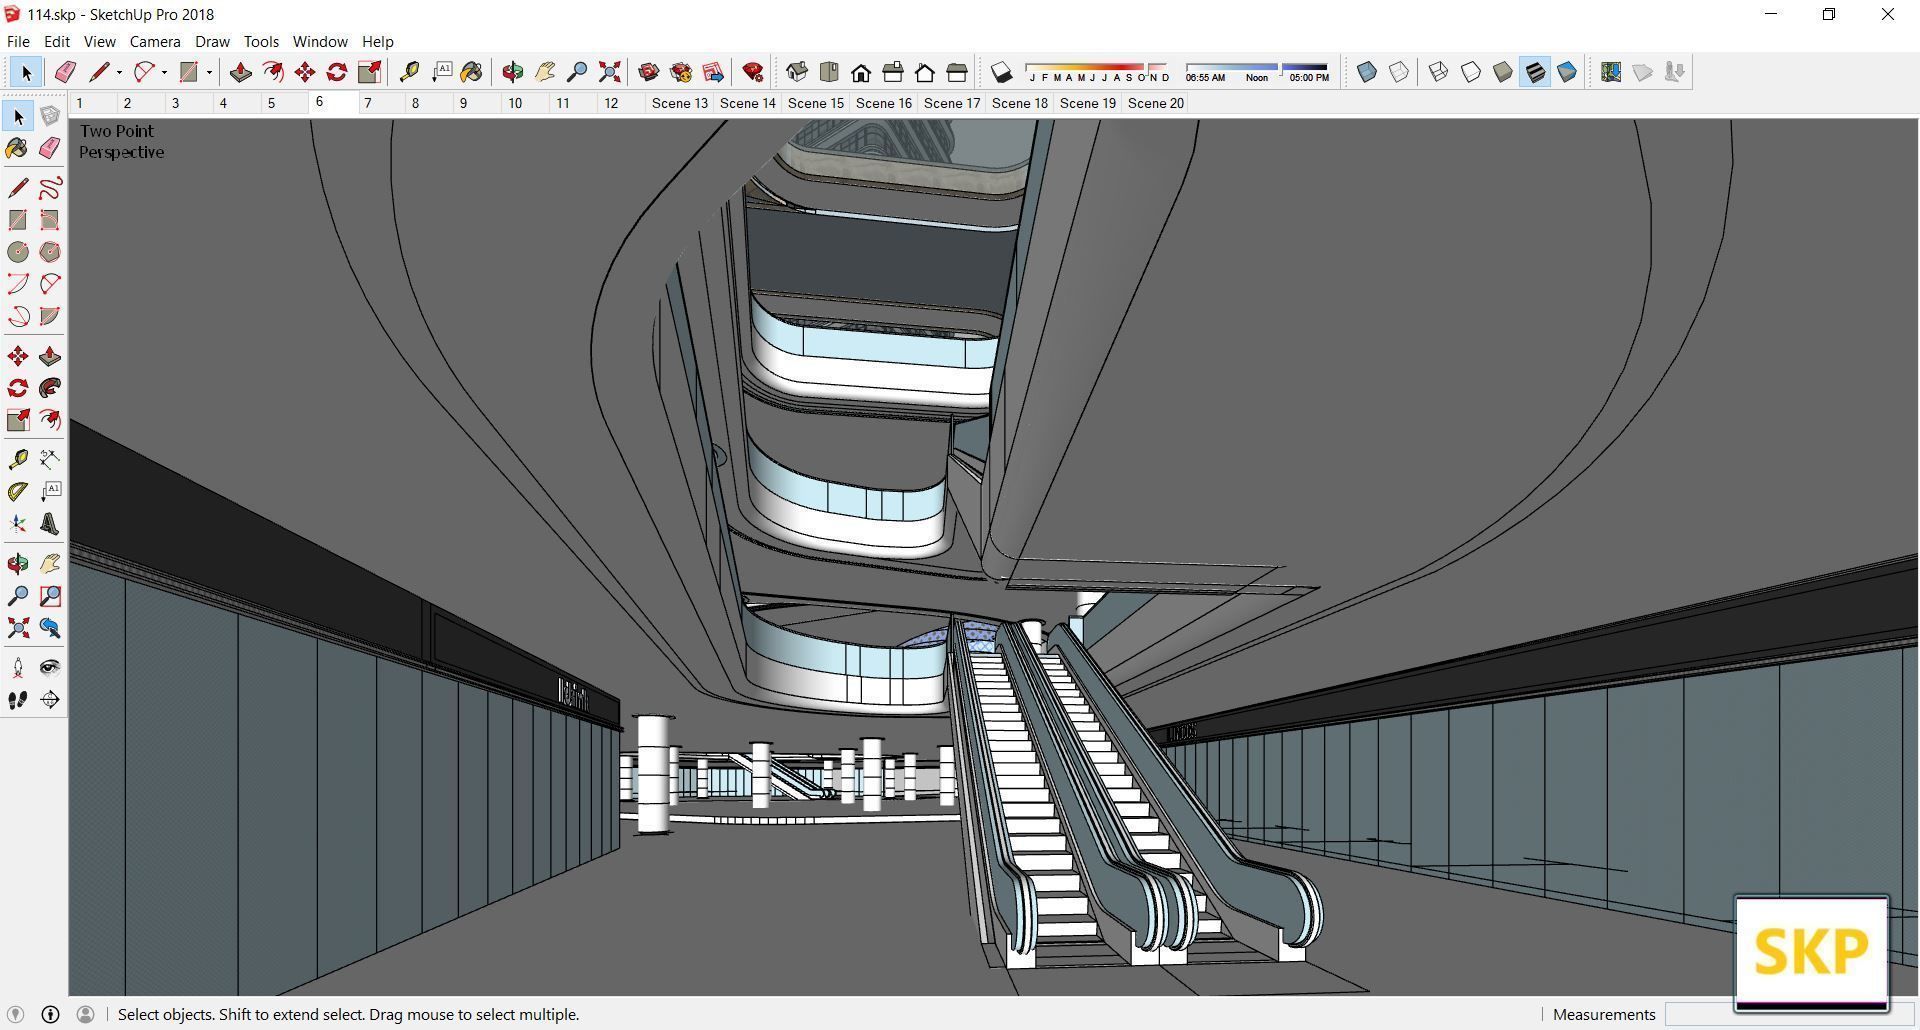Screen dimensions: 1920x1030
Task: Toggle Shadows on or off
Action: (1001, 72)
